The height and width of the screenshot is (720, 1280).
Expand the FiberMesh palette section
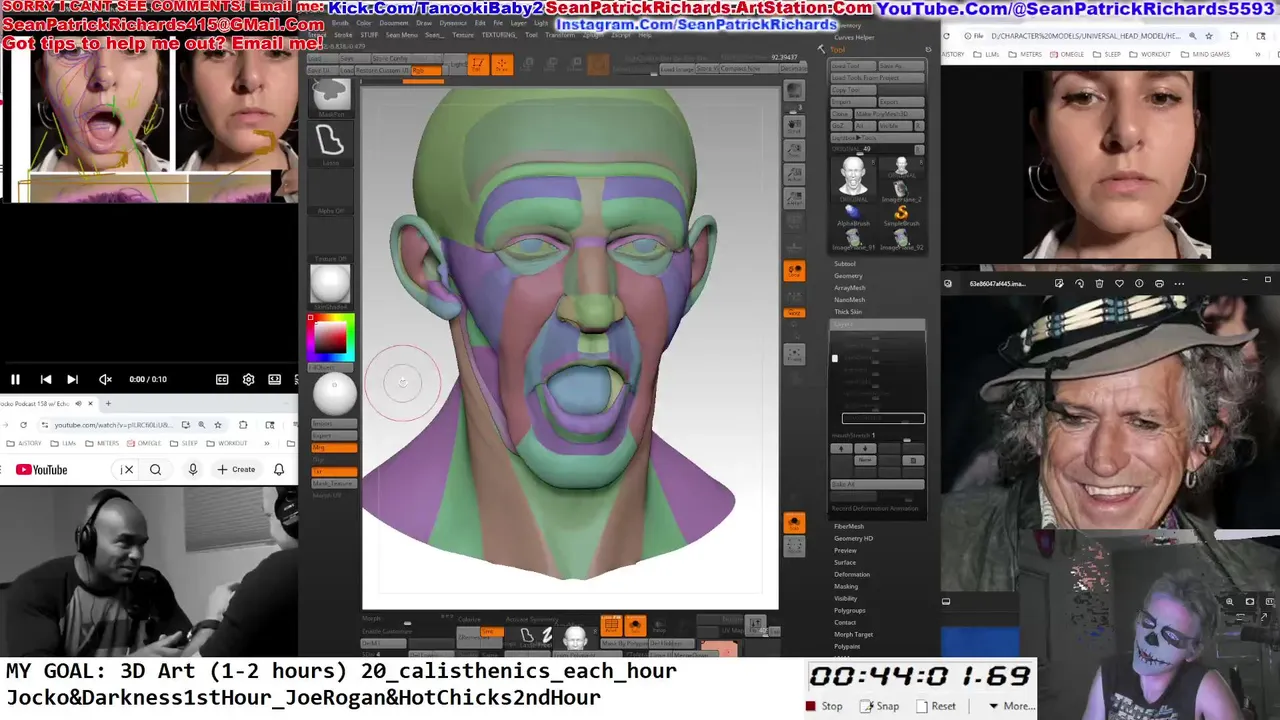(849, 526)
